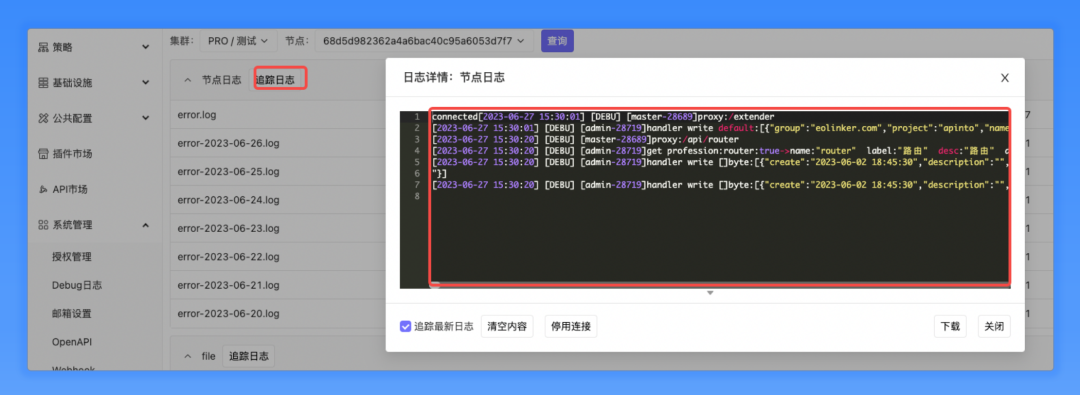Collapse the file section chevron
The width and height of the screenshot is (1080, 395).
[x=187, y=356]
